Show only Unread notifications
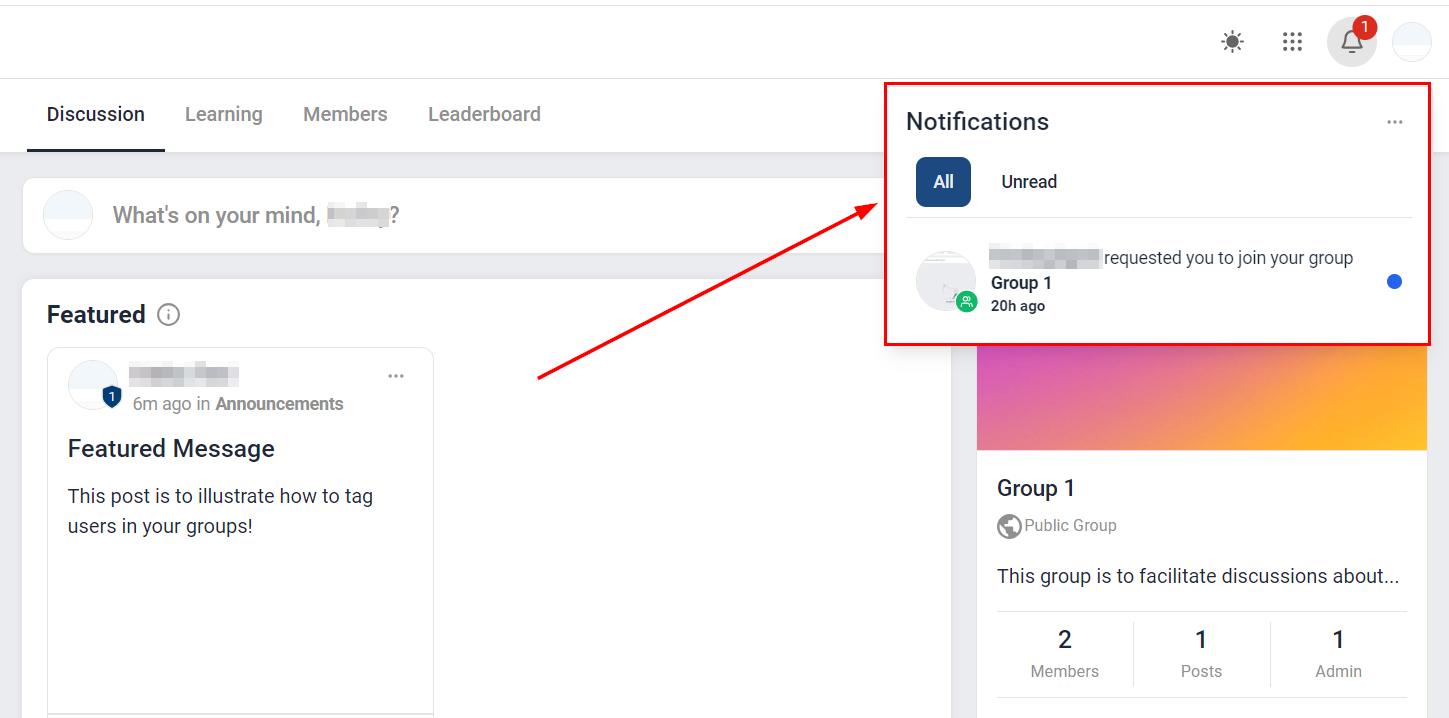The image size is (1449, 718). [1029, 182]
